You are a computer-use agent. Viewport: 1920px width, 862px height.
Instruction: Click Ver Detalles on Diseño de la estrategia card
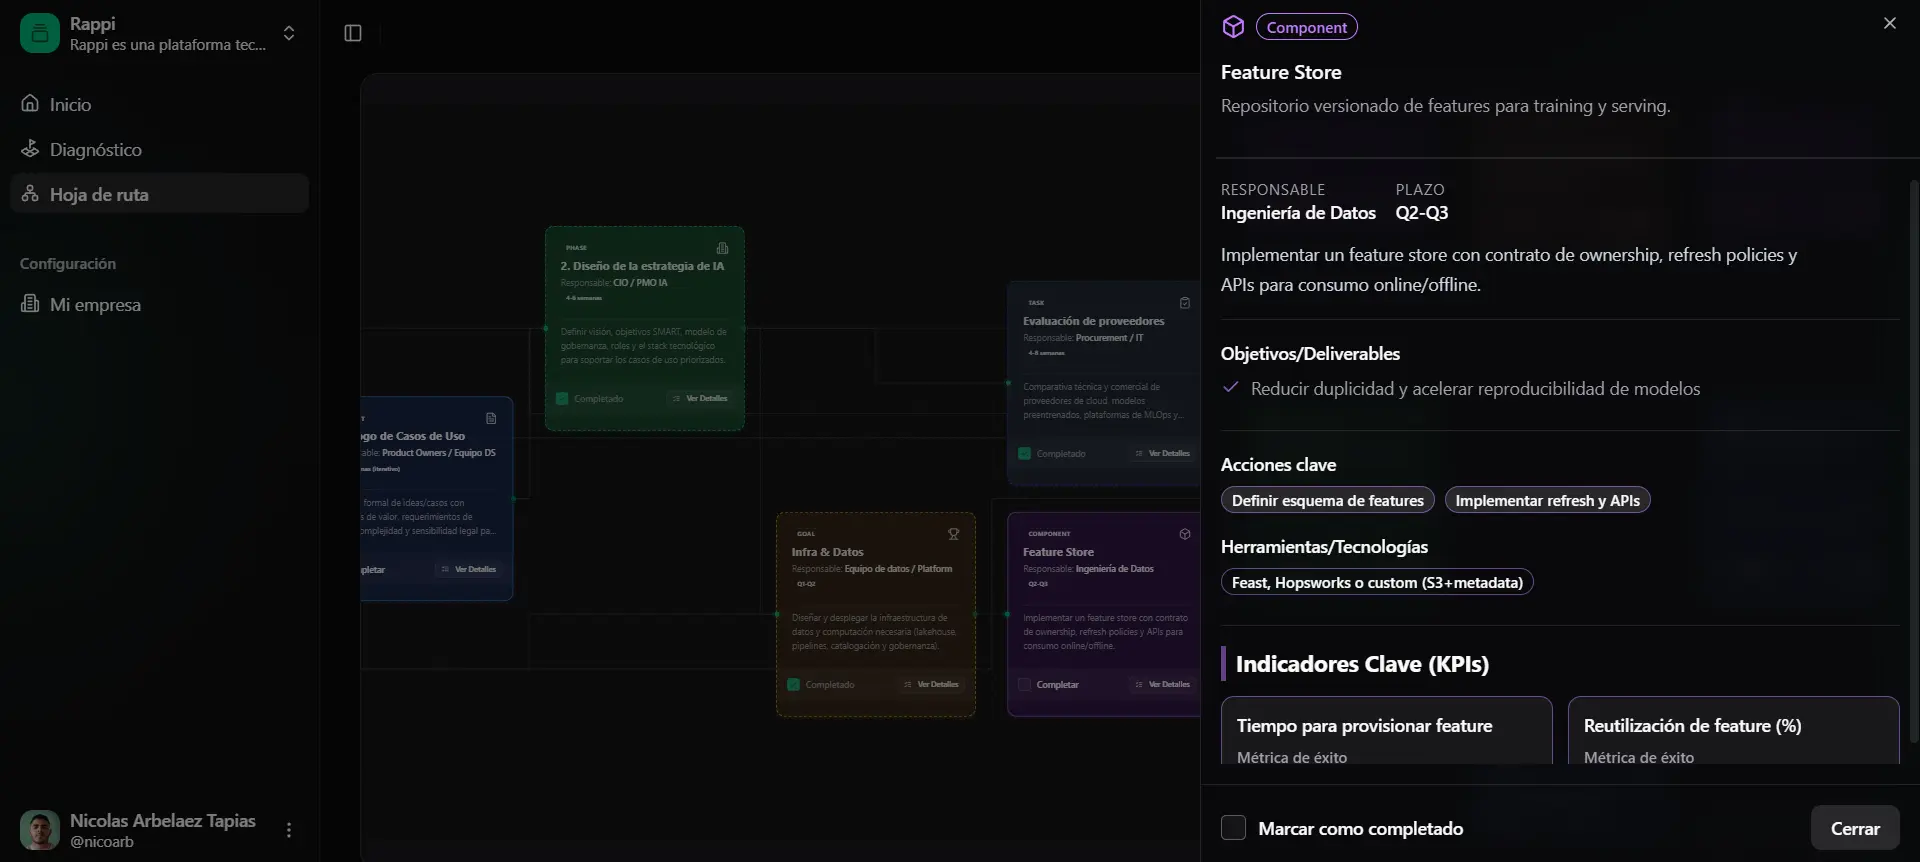700,399
